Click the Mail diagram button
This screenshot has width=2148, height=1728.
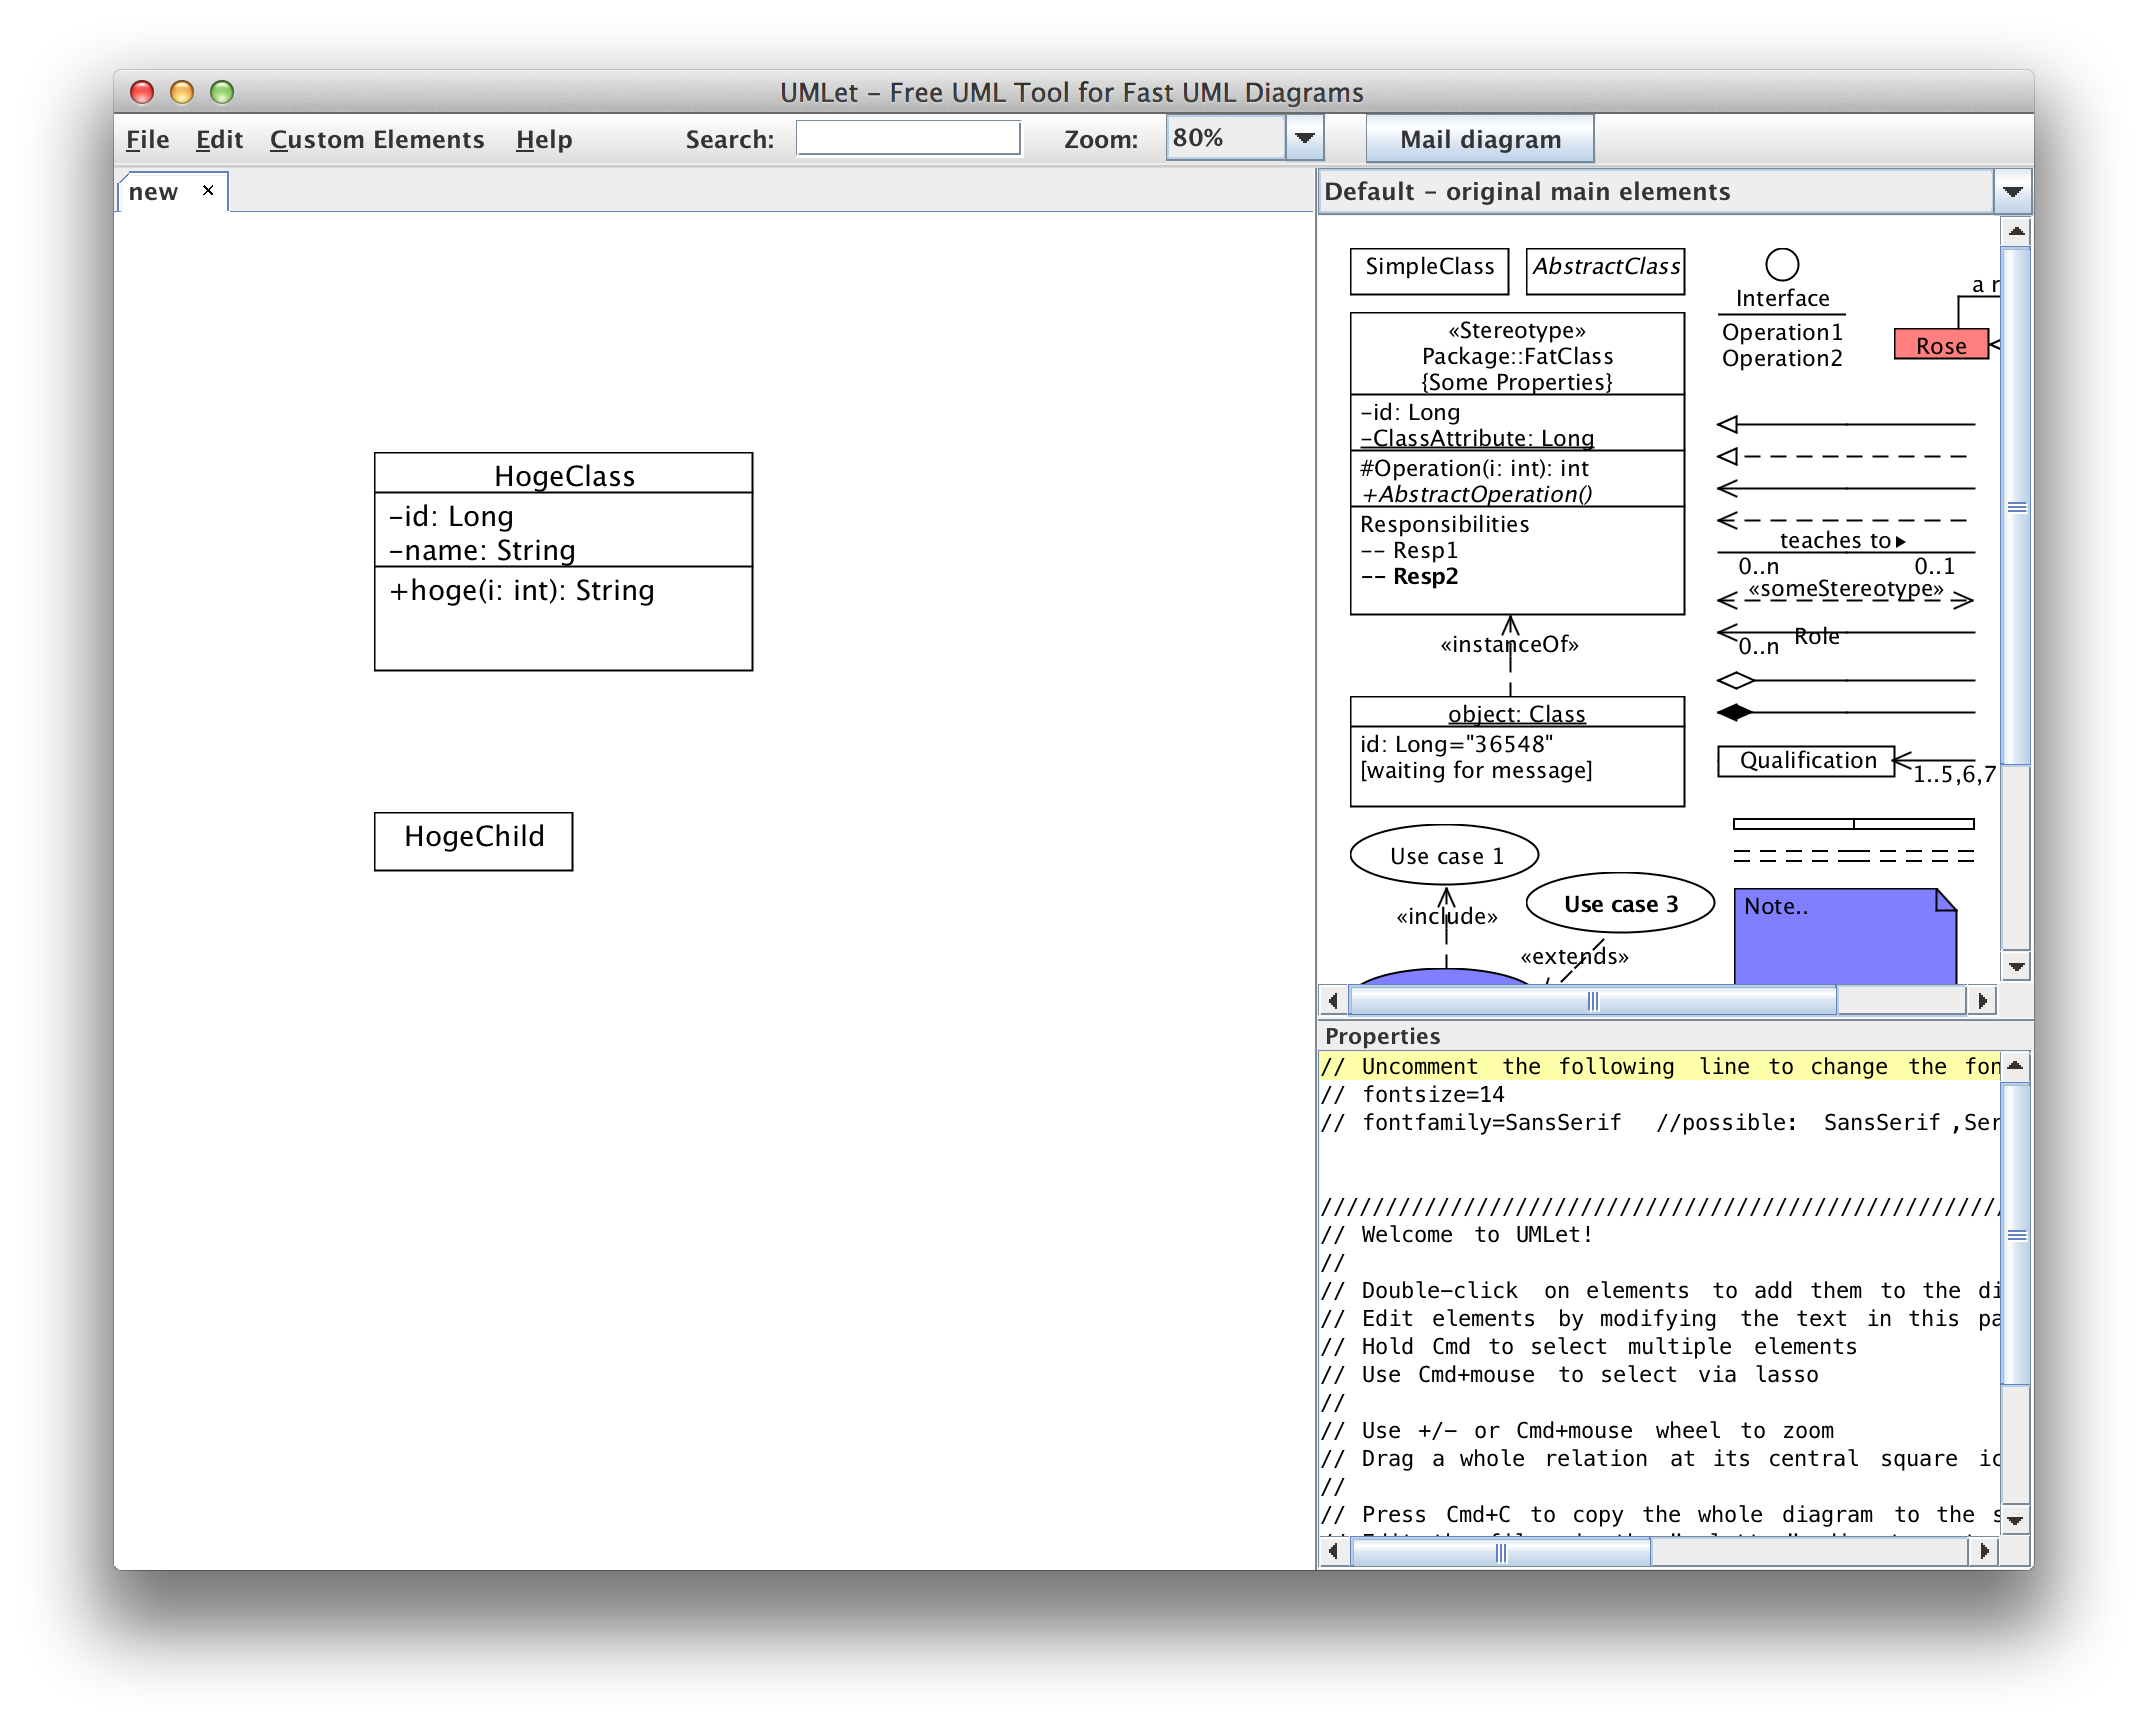coord(1480,139)
